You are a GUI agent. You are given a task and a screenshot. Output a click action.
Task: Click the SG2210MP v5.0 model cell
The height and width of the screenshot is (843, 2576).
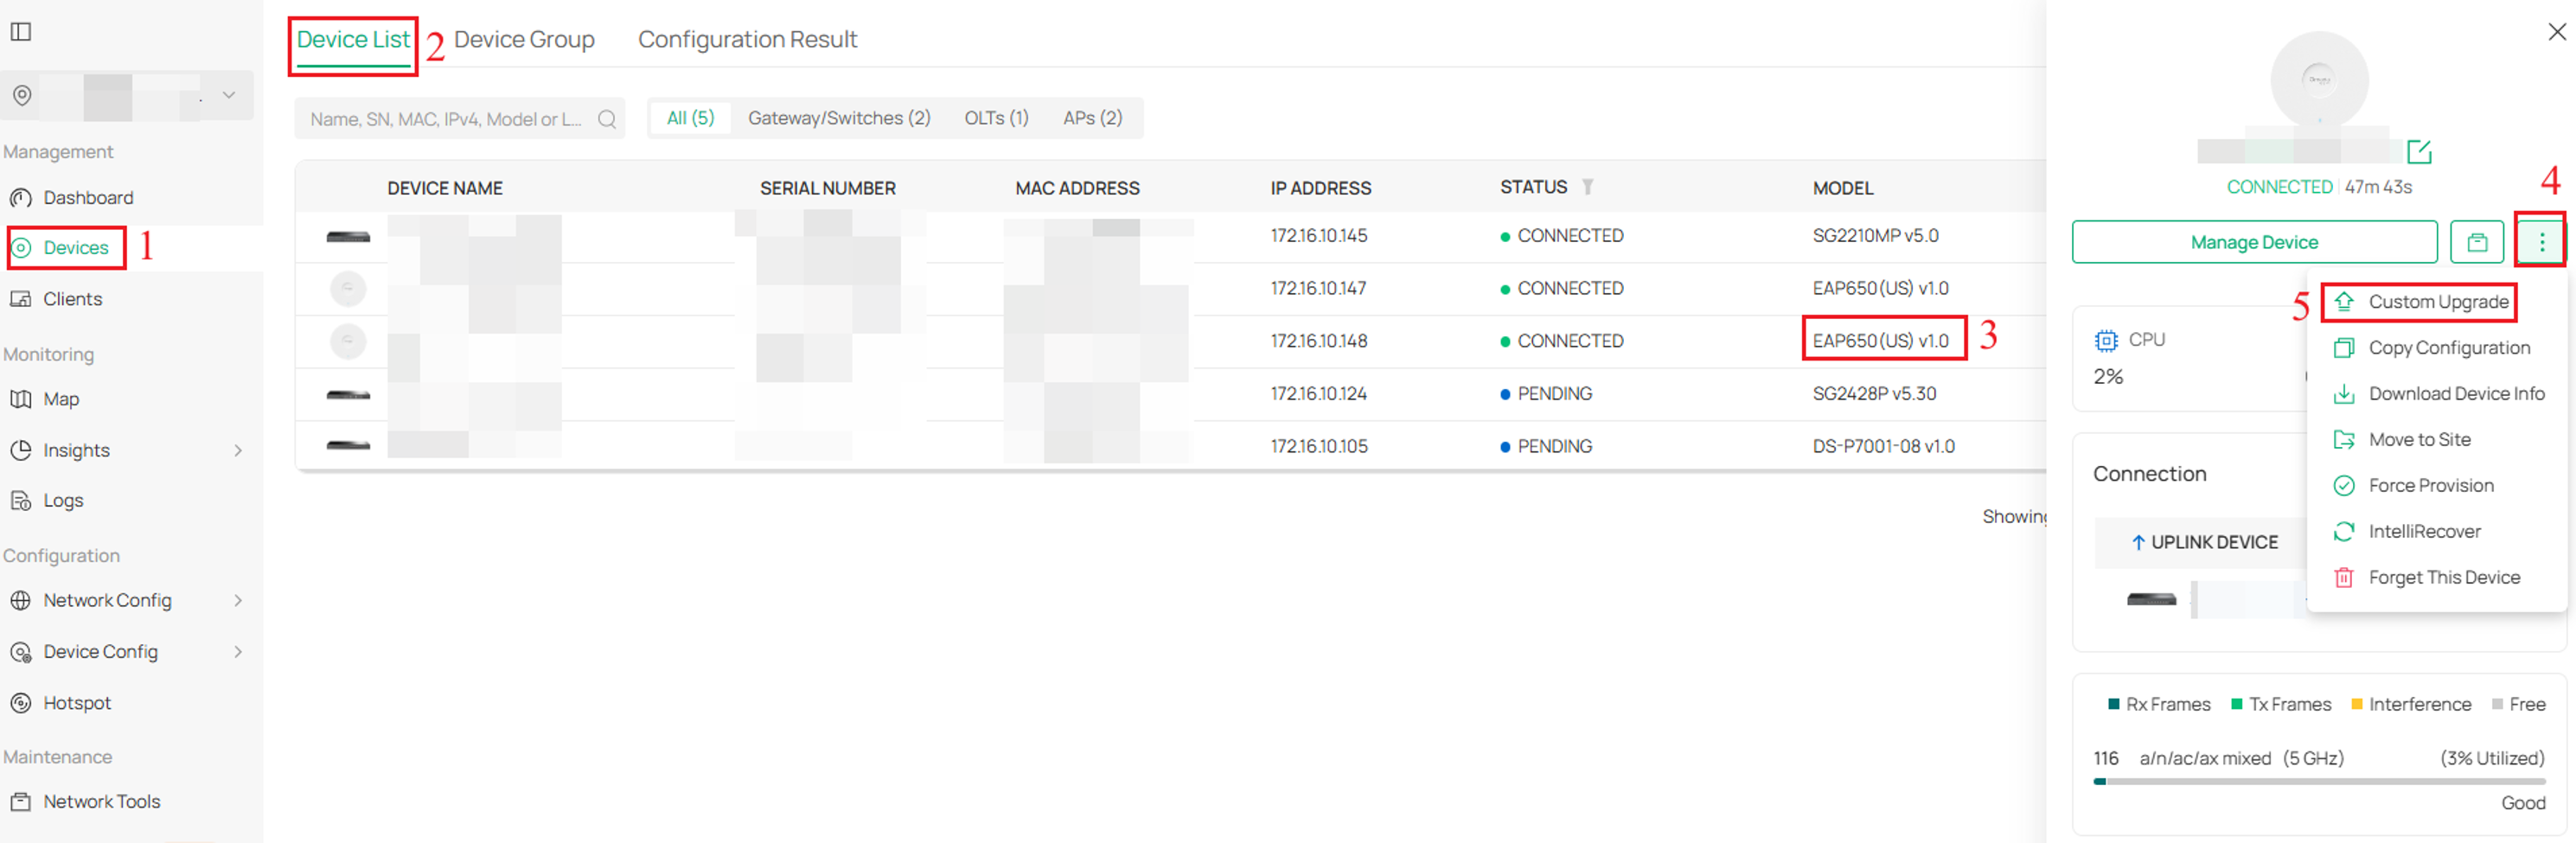1875,235
